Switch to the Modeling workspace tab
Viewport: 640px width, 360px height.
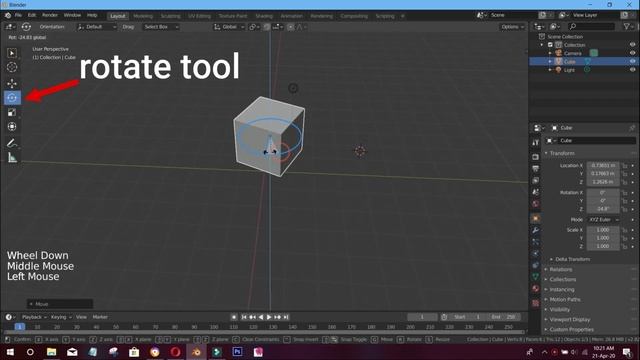(143, 16)
